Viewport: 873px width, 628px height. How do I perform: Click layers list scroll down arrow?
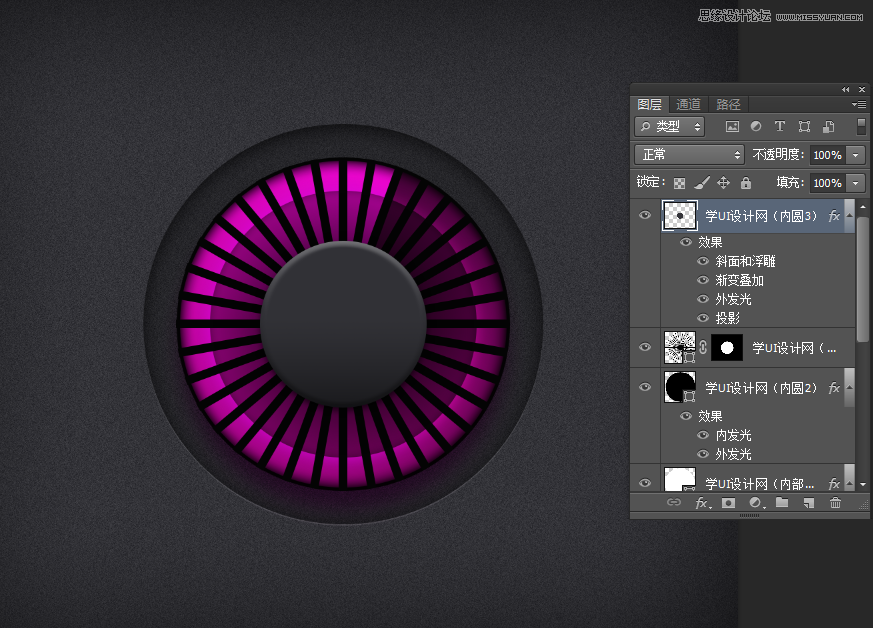click(x=863, y=484)
